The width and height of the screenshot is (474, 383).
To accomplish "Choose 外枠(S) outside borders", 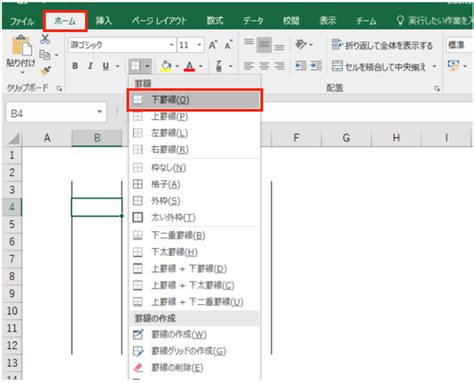I will coord(195,201).
